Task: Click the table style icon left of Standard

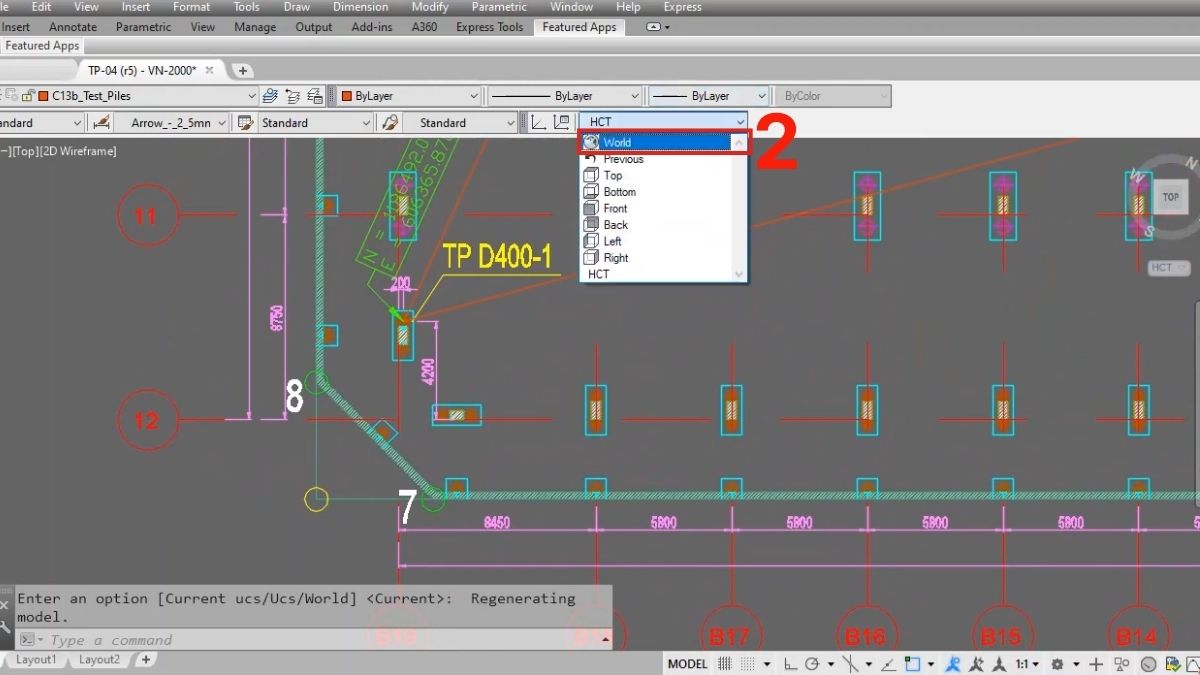Action: point(244,122)
